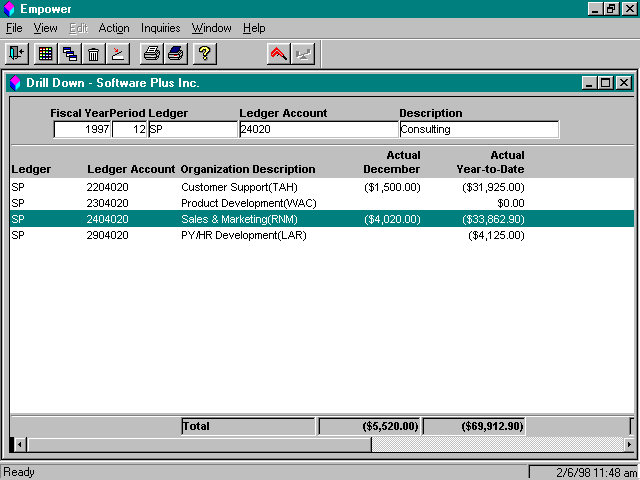Click the Total December value ($5,520.00)
Viewport: 640px width, 480px height.
pos(369,426)
